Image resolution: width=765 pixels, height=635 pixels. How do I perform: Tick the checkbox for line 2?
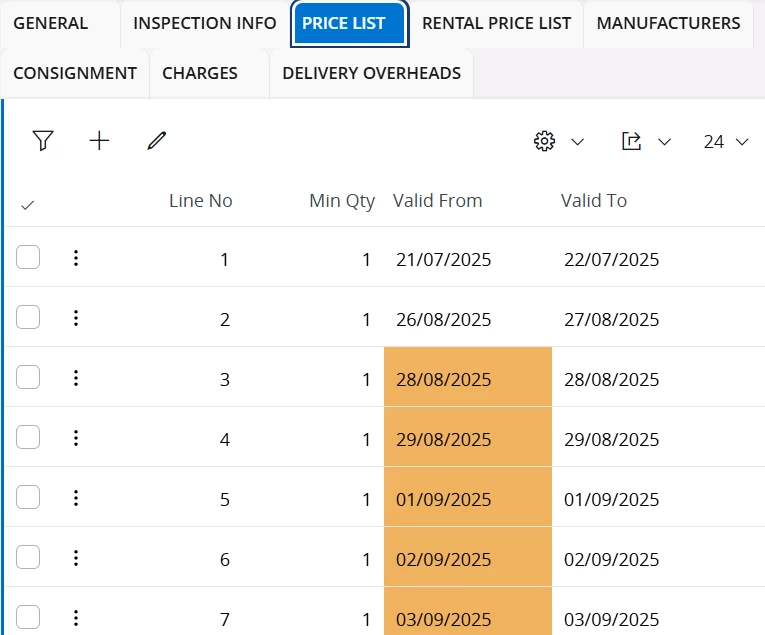(x=28, y=318)
